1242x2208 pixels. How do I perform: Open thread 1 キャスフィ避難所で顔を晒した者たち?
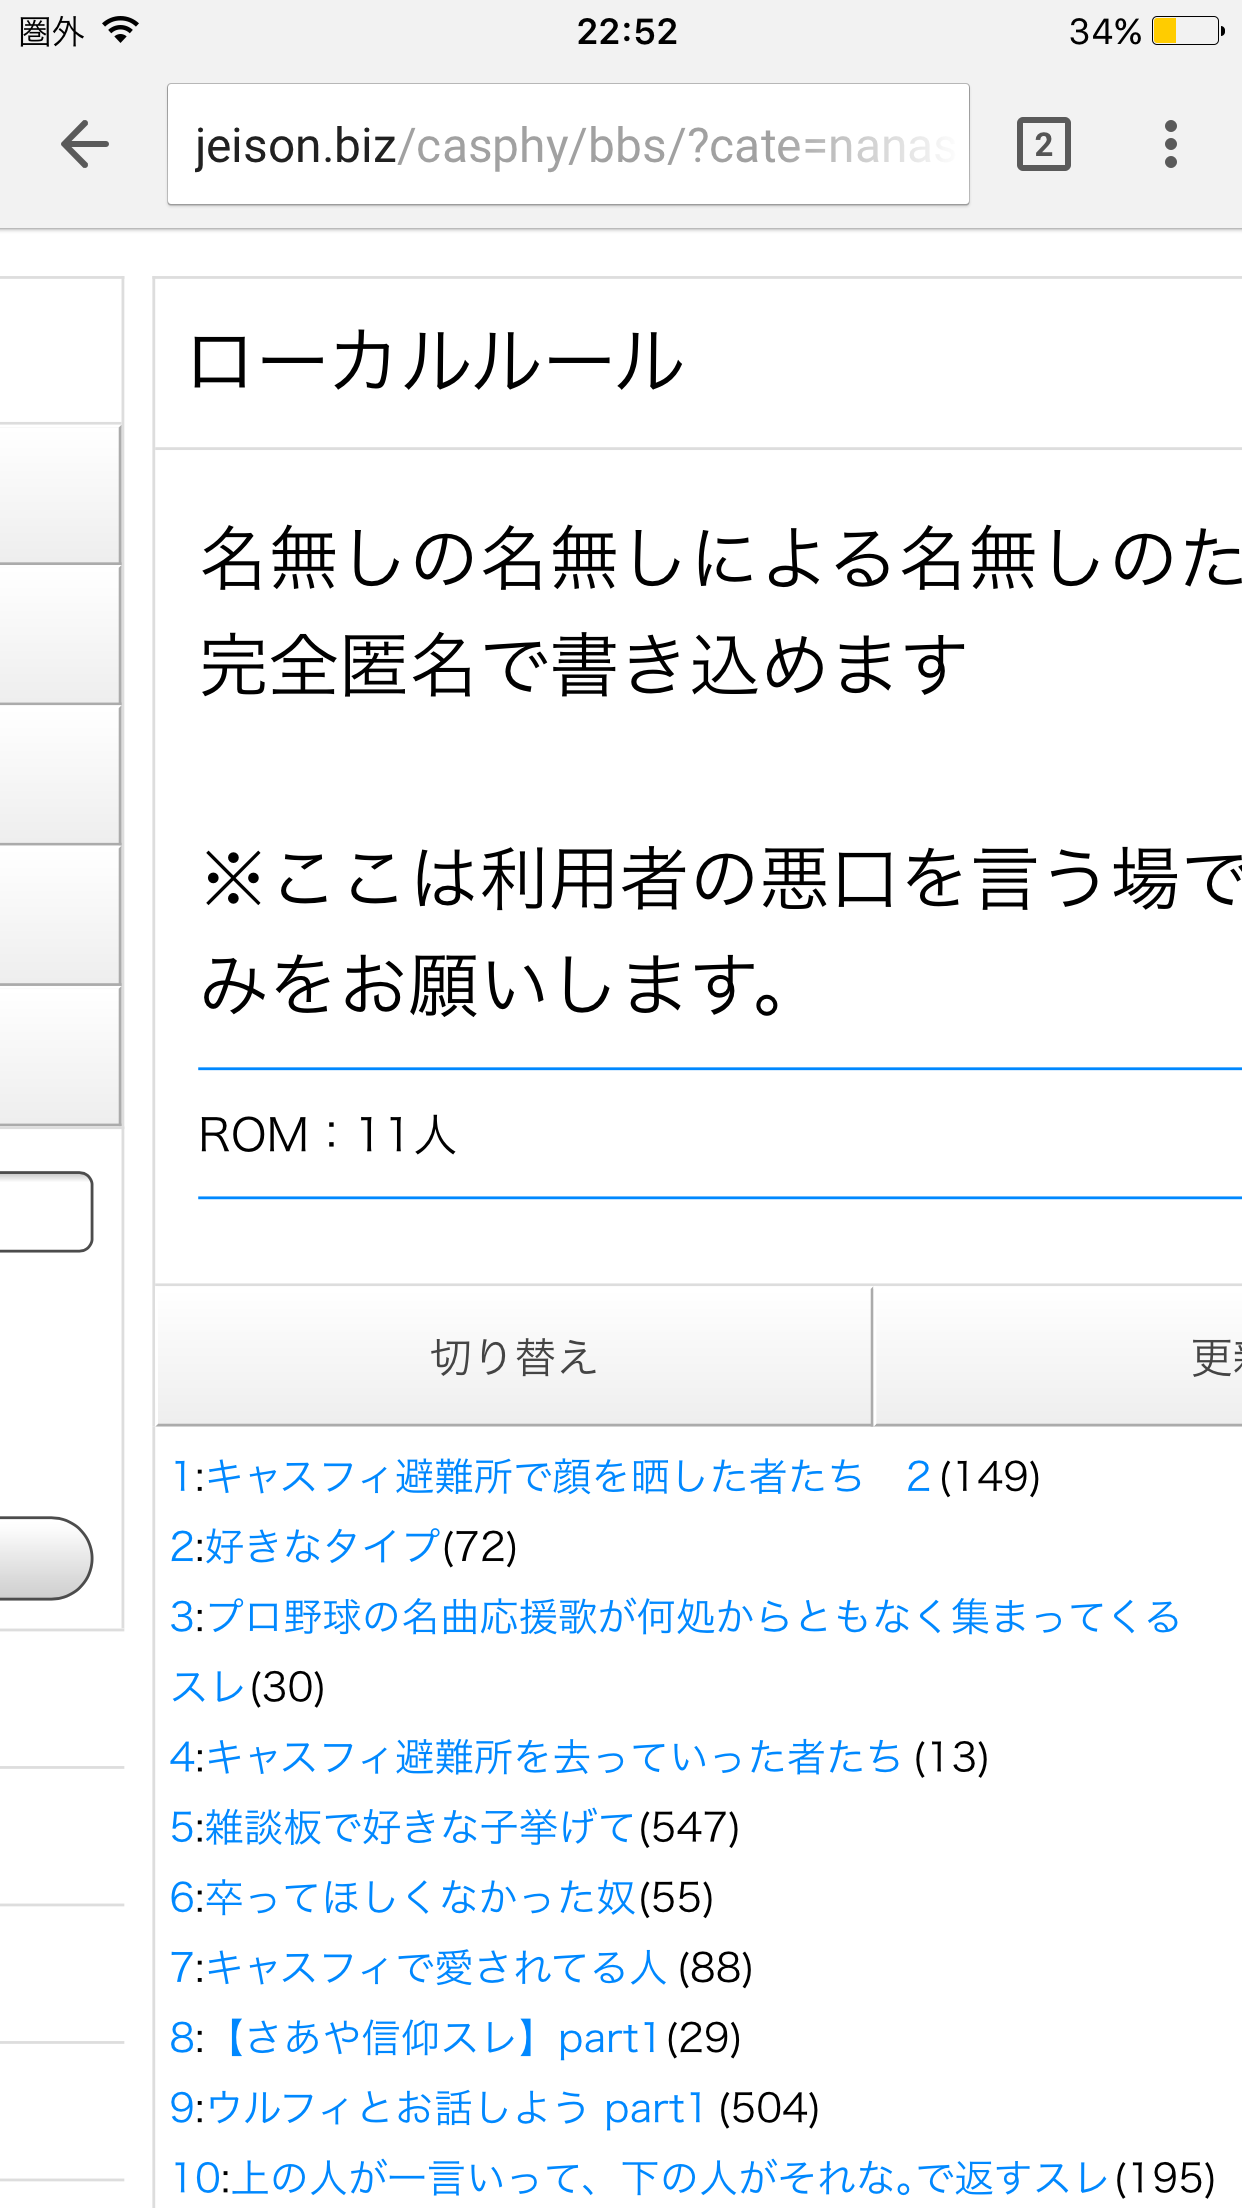point(517,1477)
